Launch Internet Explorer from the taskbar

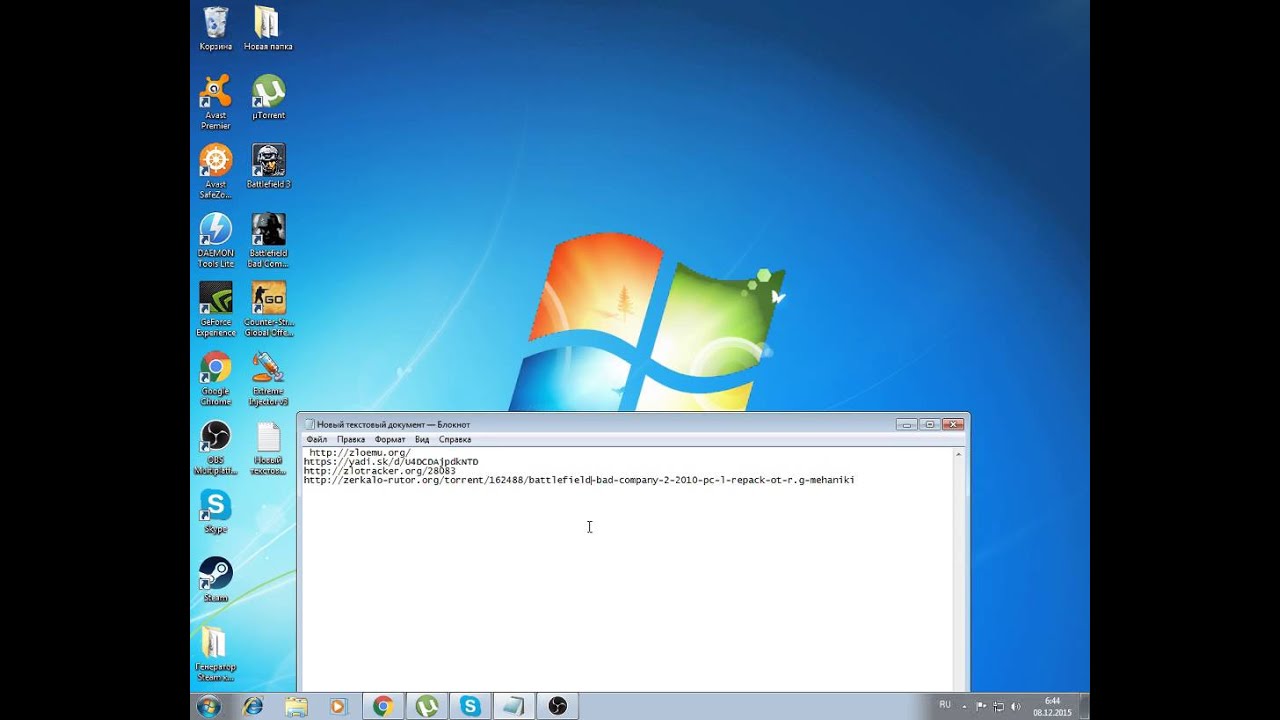pyautogui.click(x=253, y=706)
